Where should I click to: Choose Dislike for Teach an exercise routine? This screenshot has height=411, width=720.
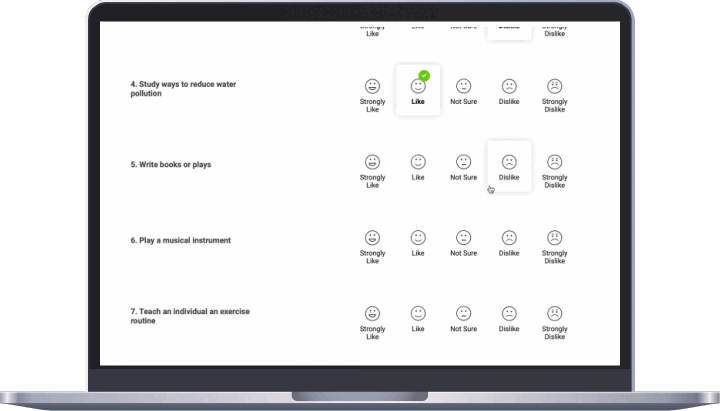pos(509,314)
